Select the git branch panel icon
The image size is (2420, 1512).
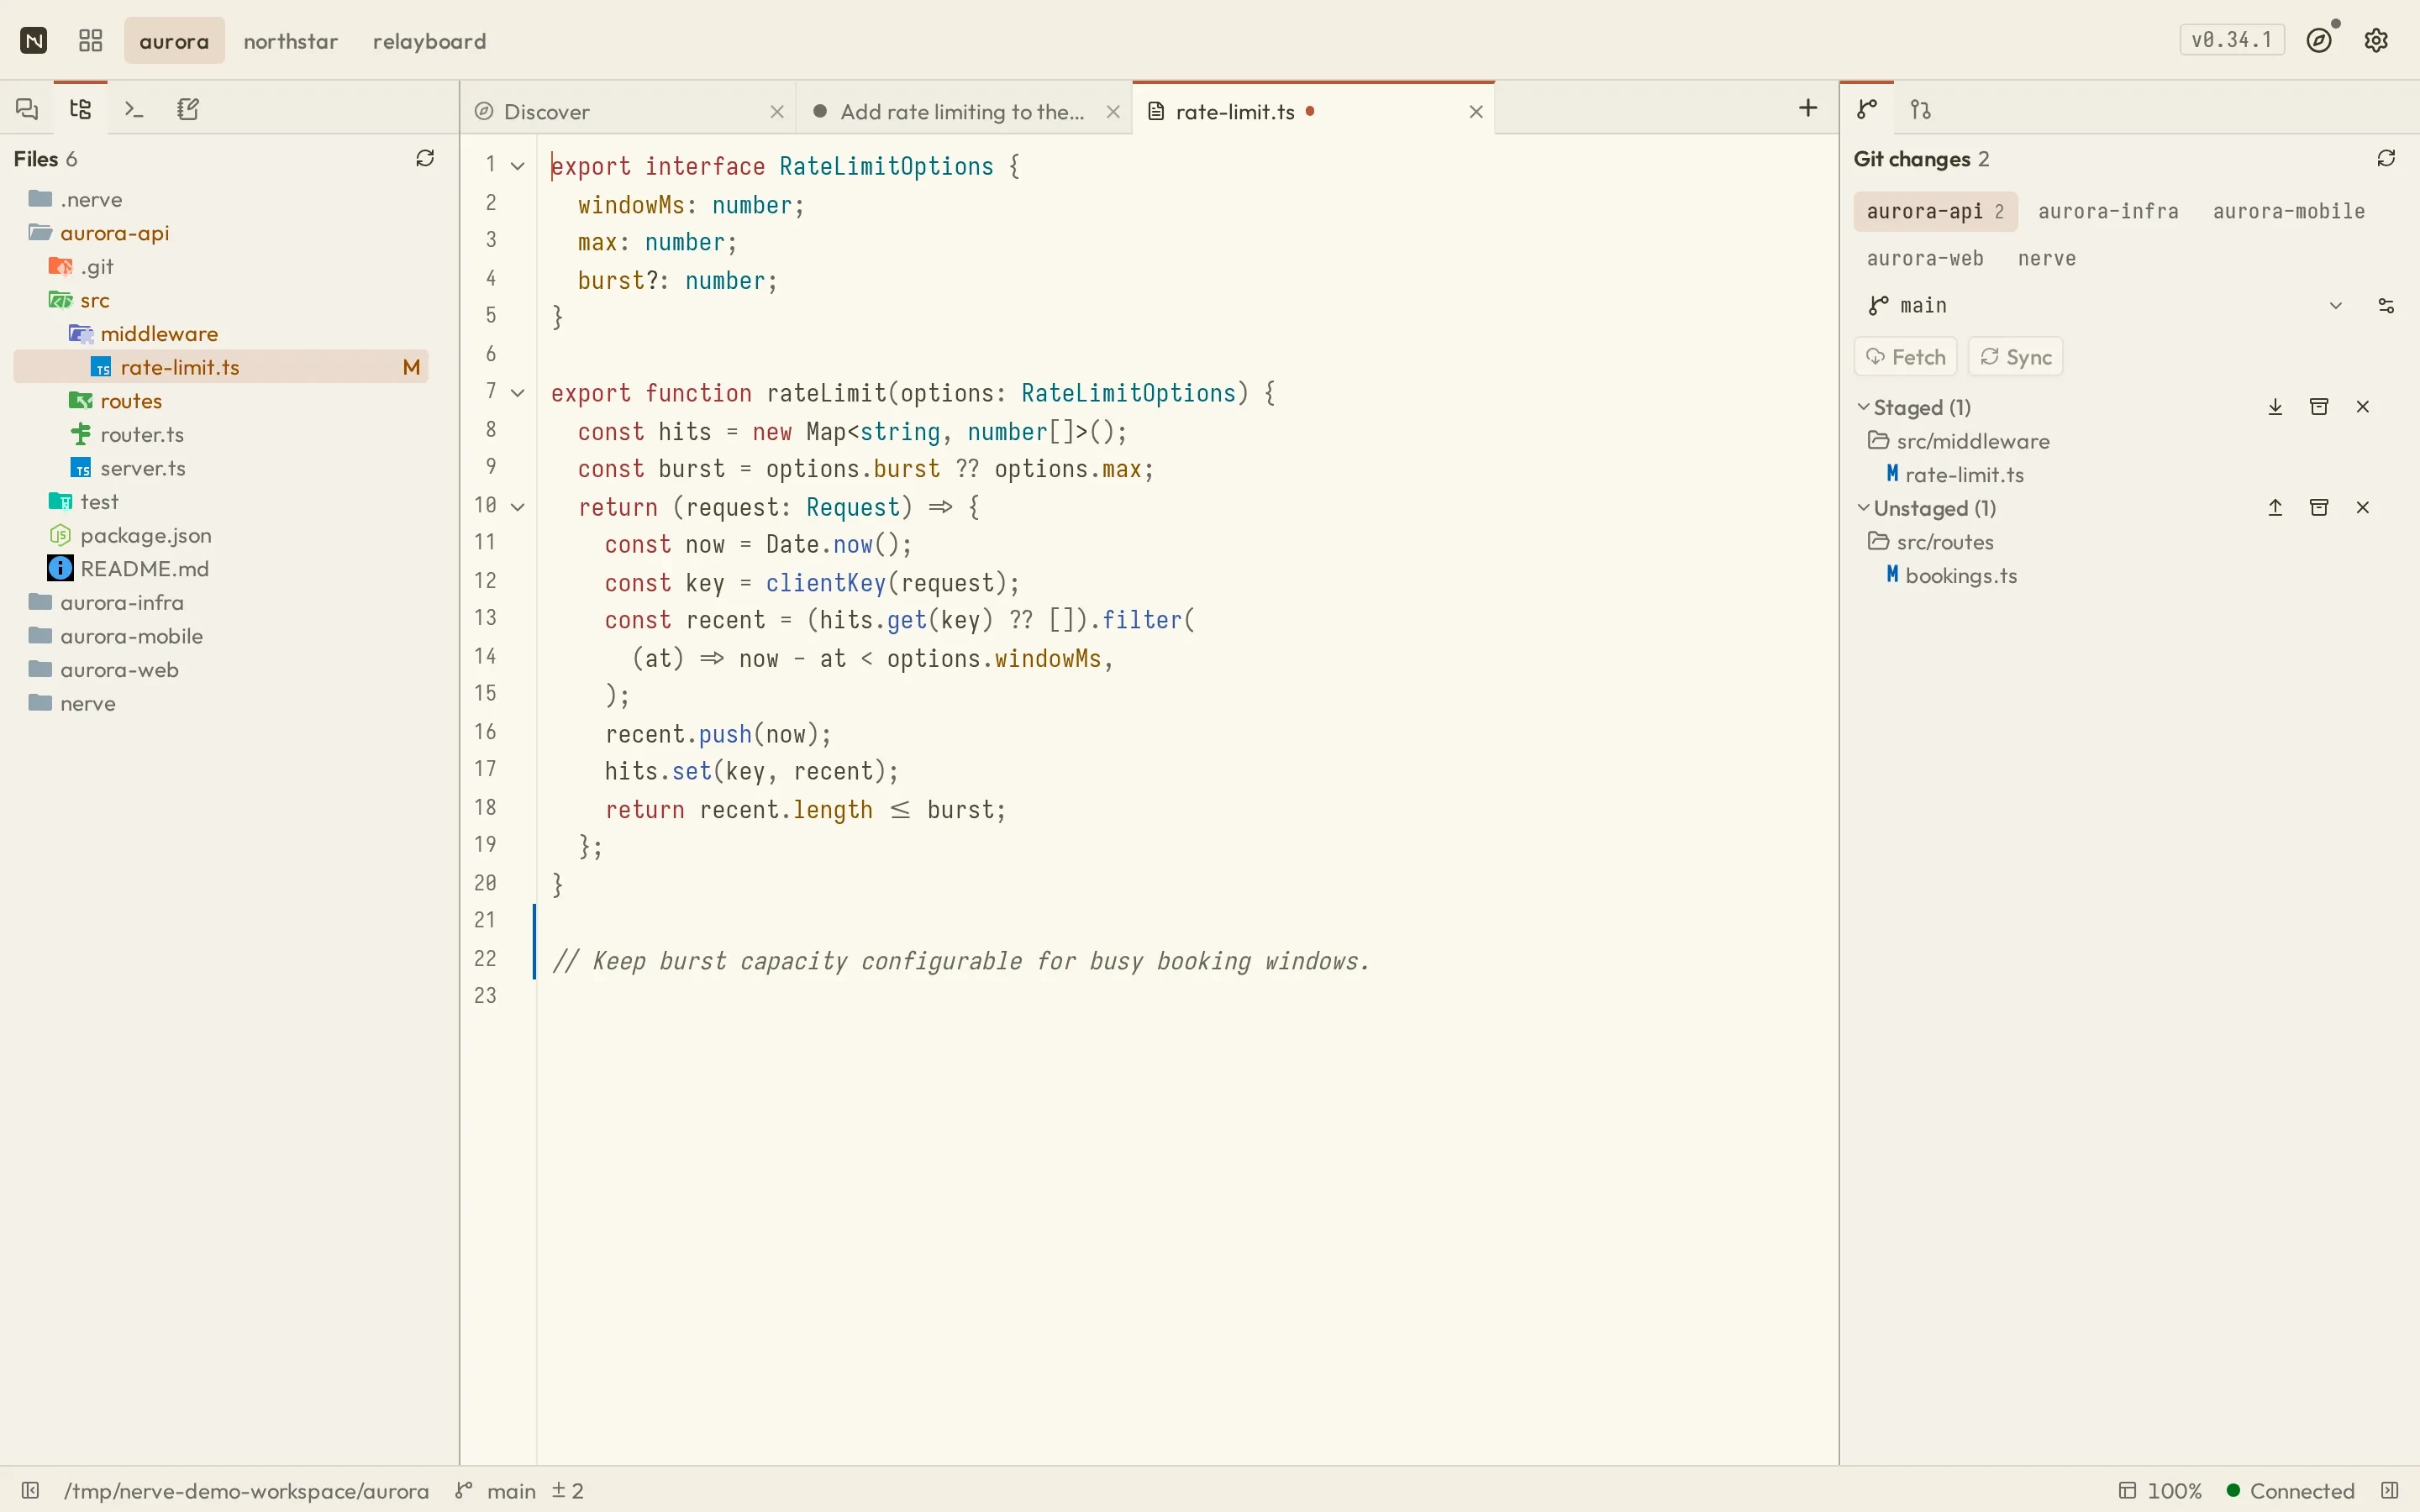[1867, 109]
